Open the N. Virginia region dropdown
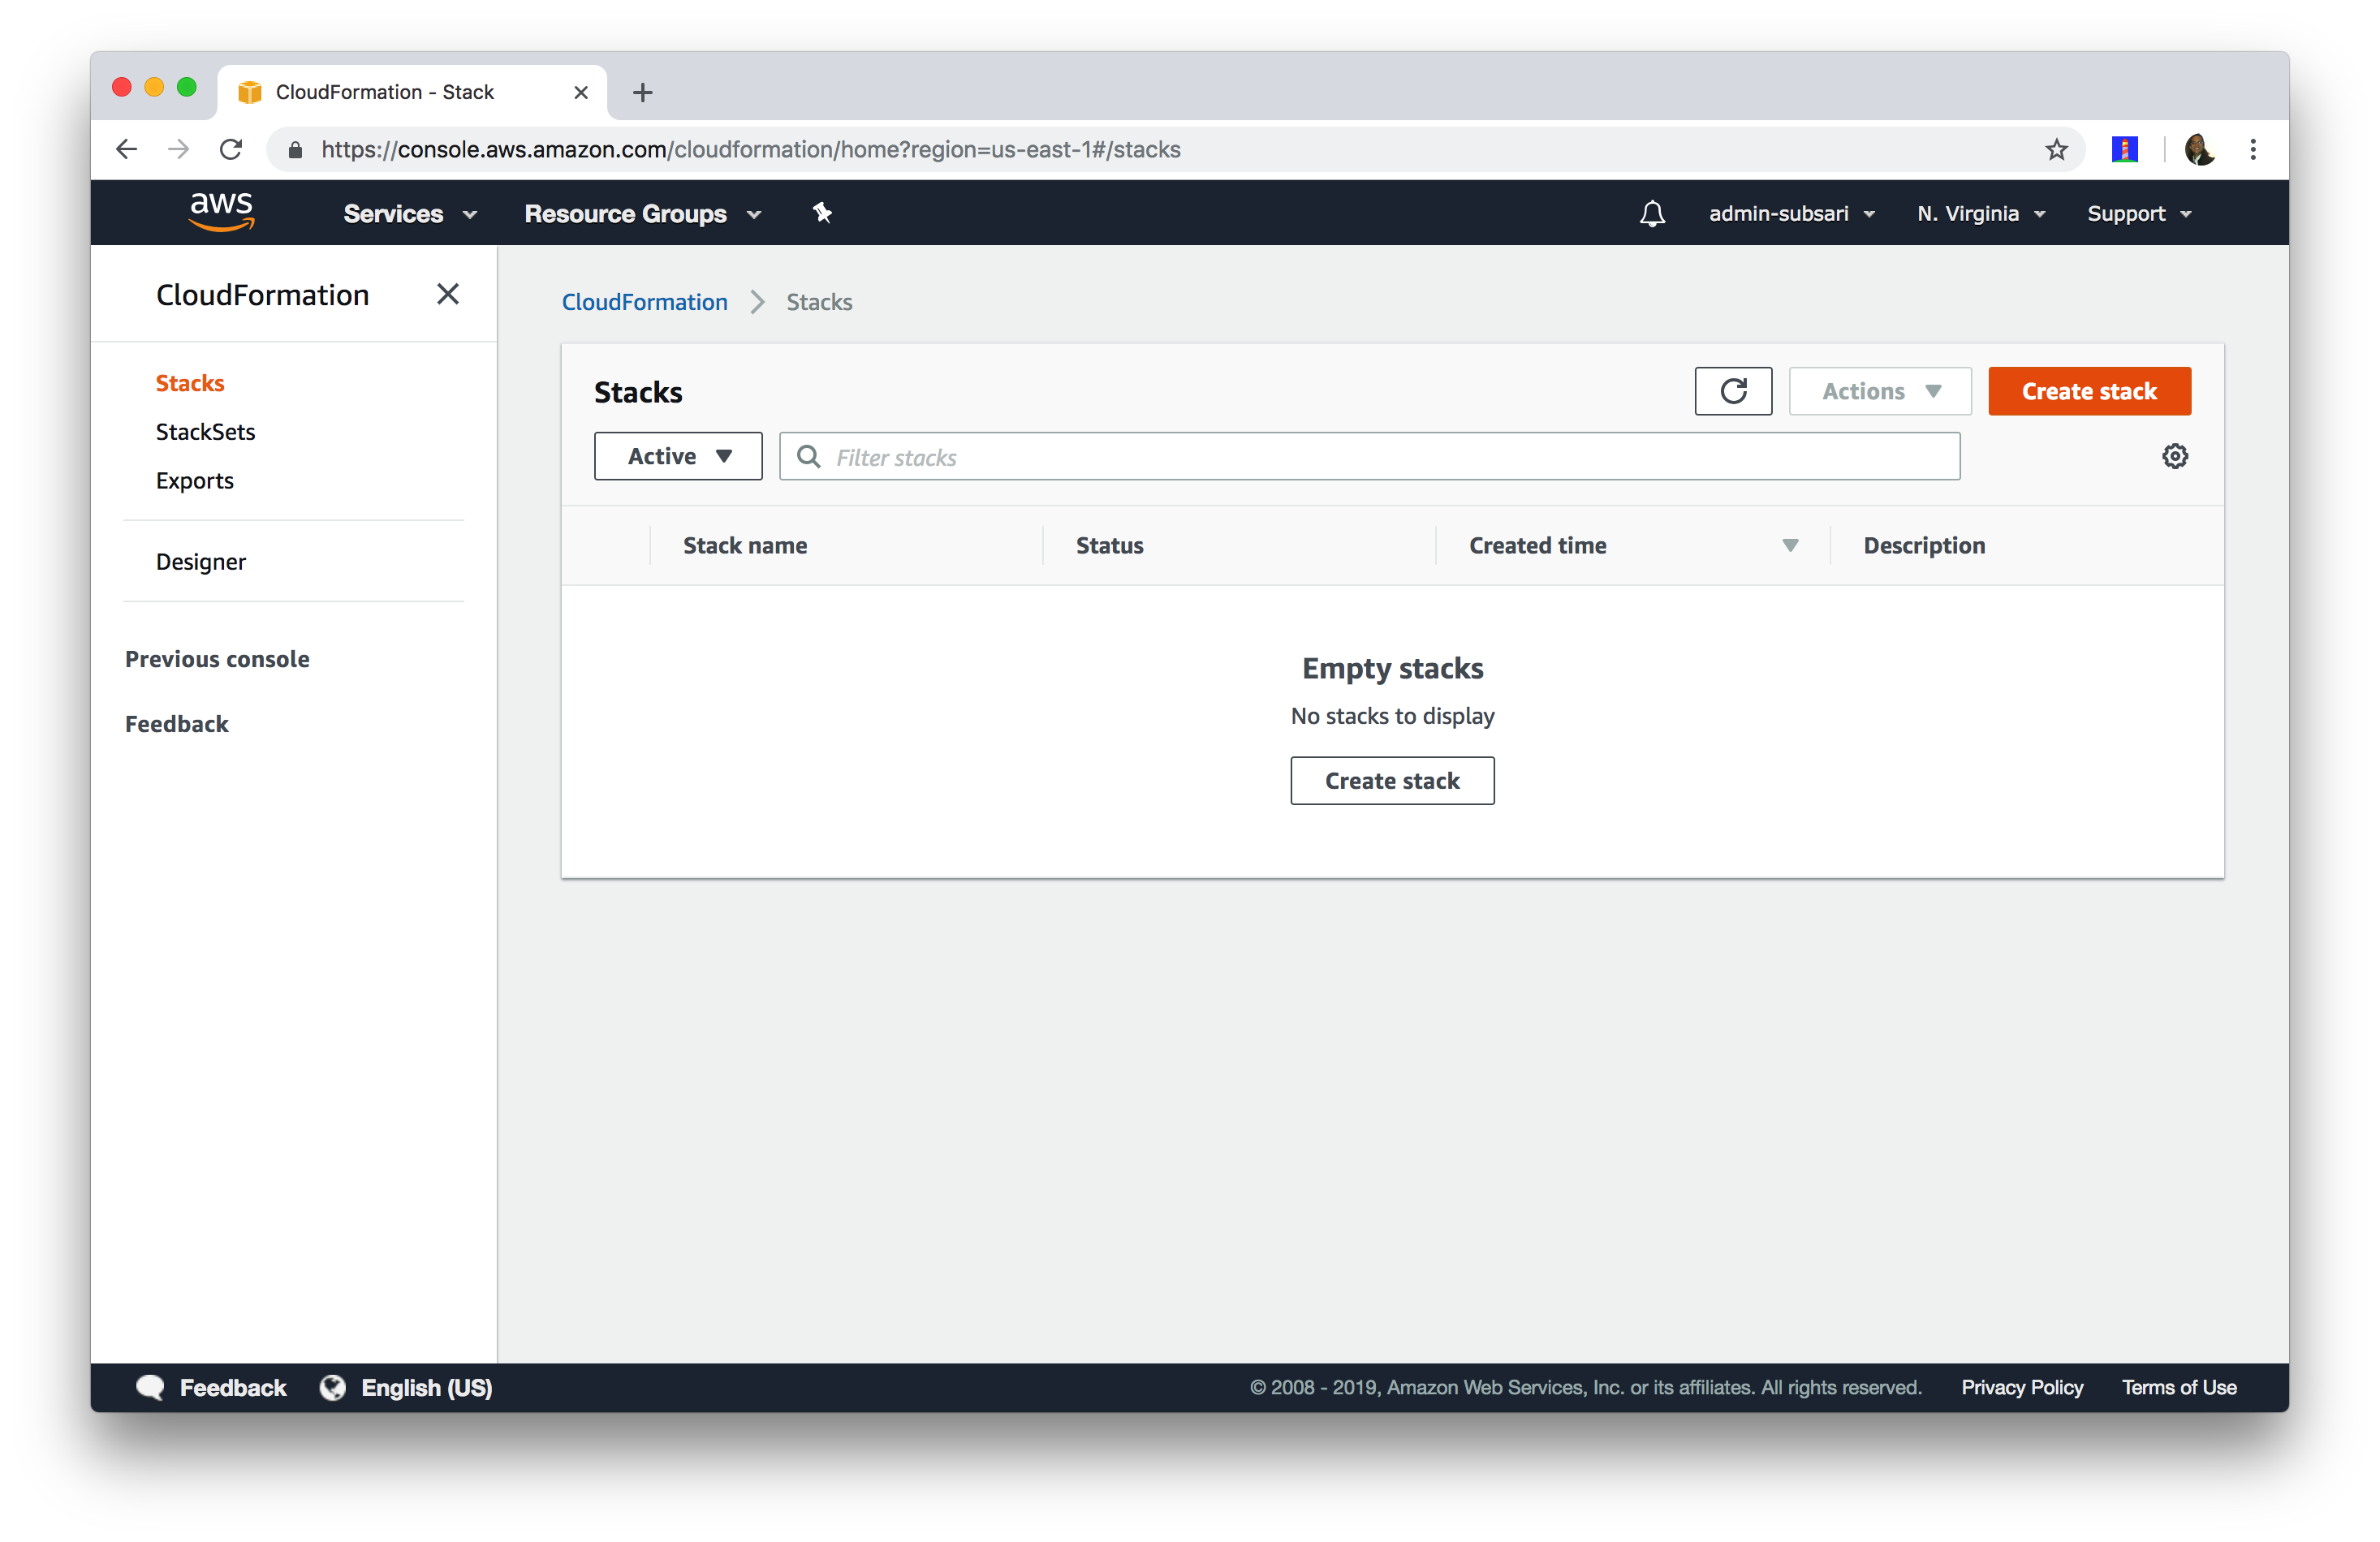The height and width of the screenshot is (1542, 2380). coord(1980,213)
